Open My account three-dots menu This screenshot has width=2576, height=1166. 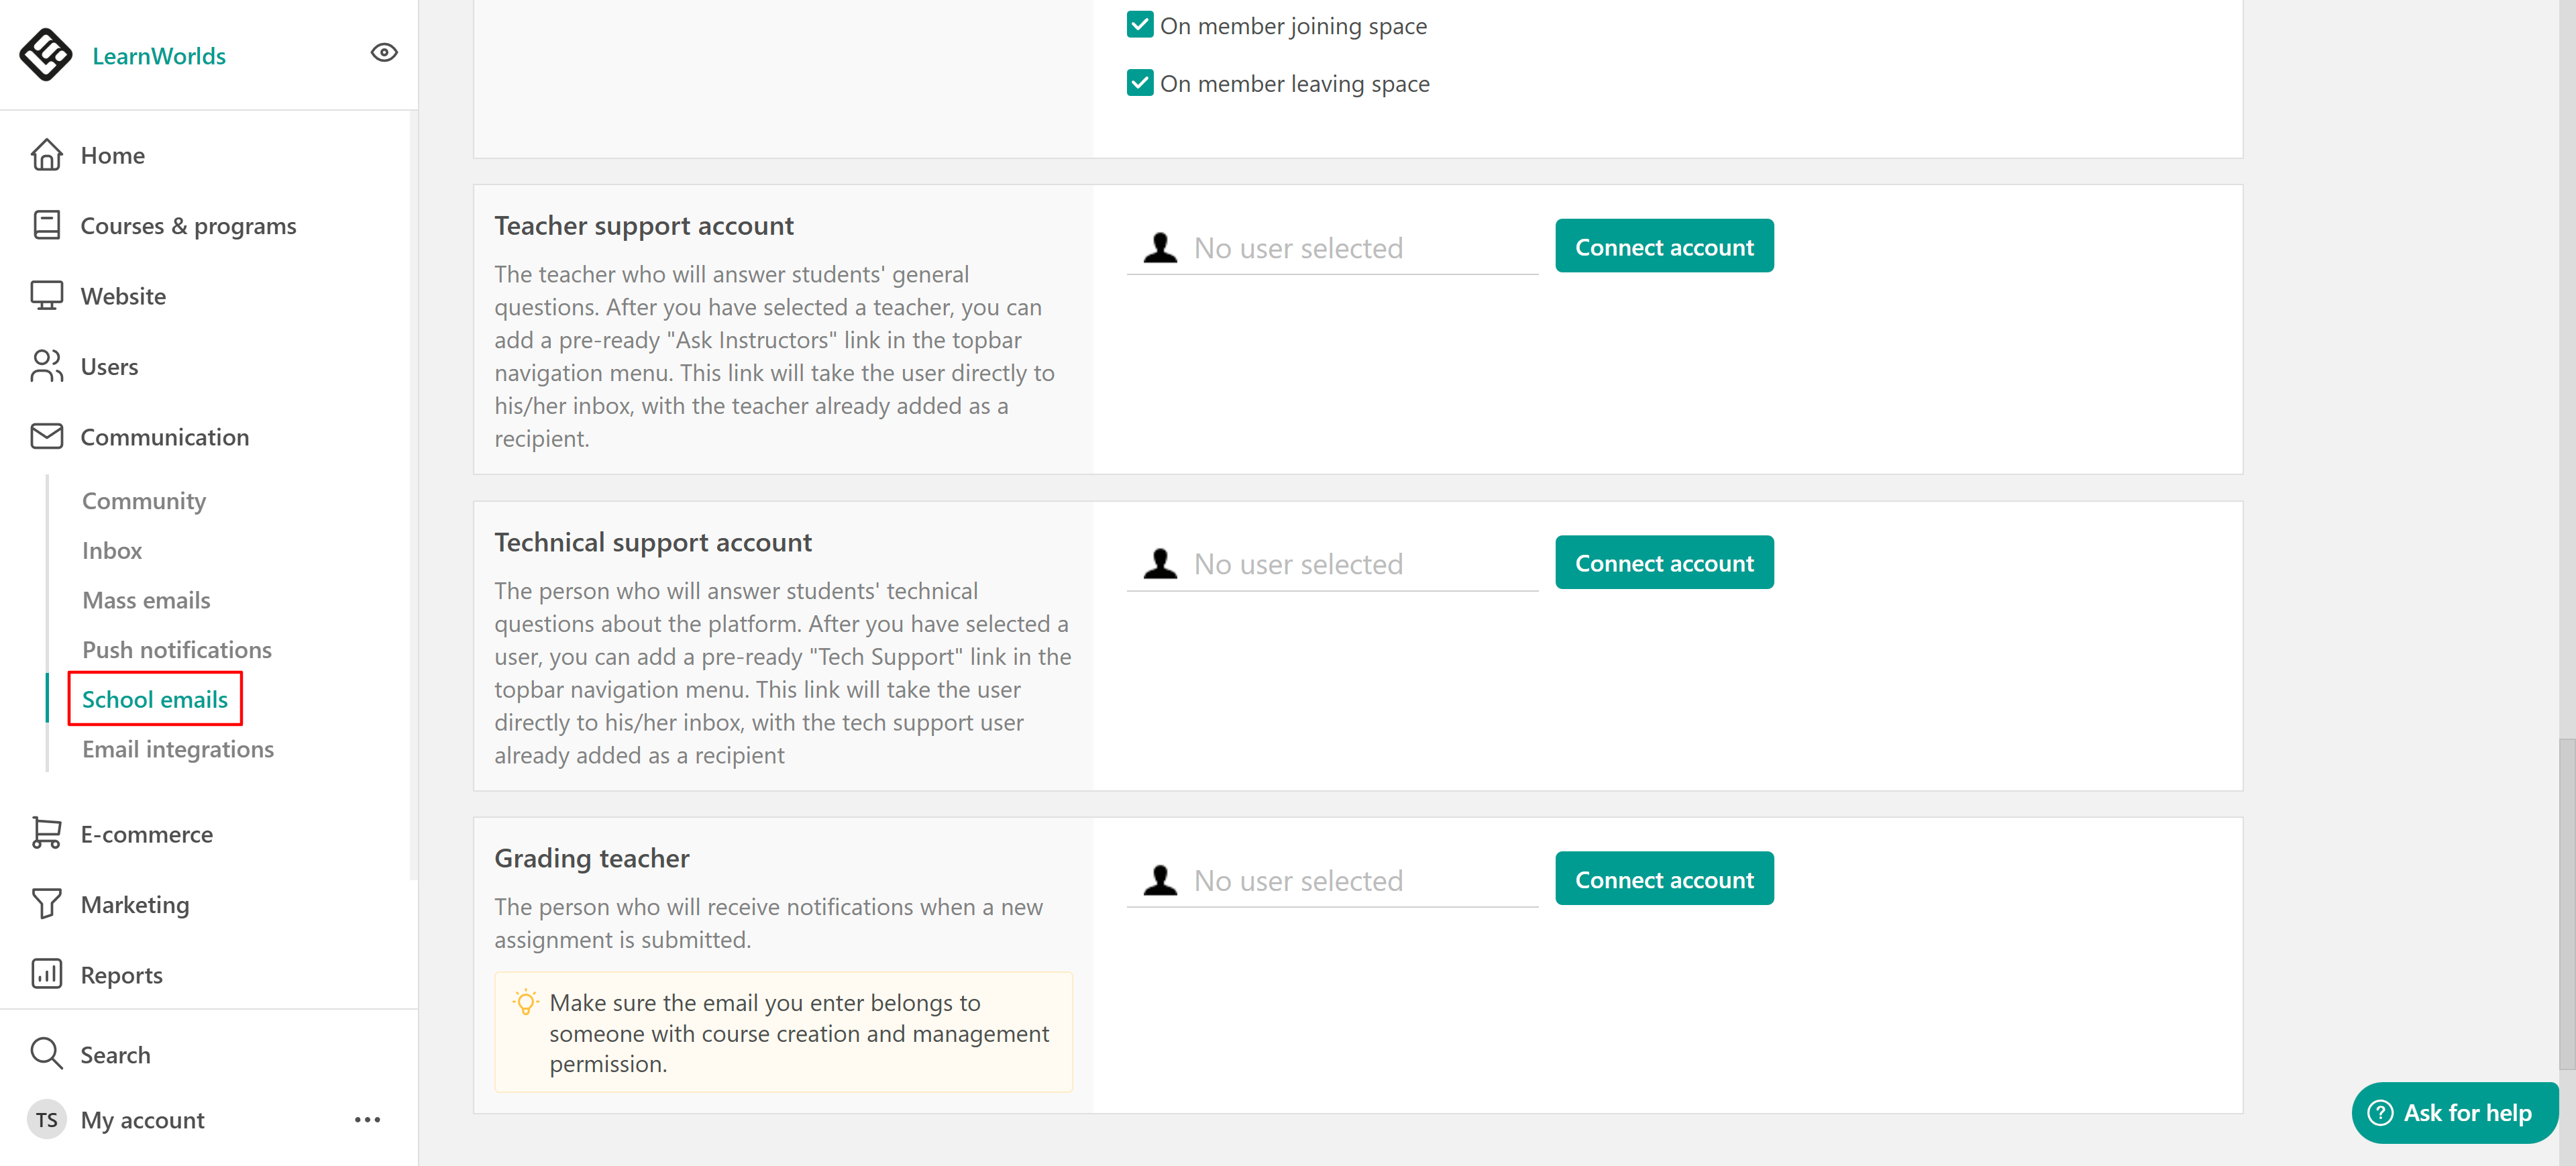coord(367,1119)
